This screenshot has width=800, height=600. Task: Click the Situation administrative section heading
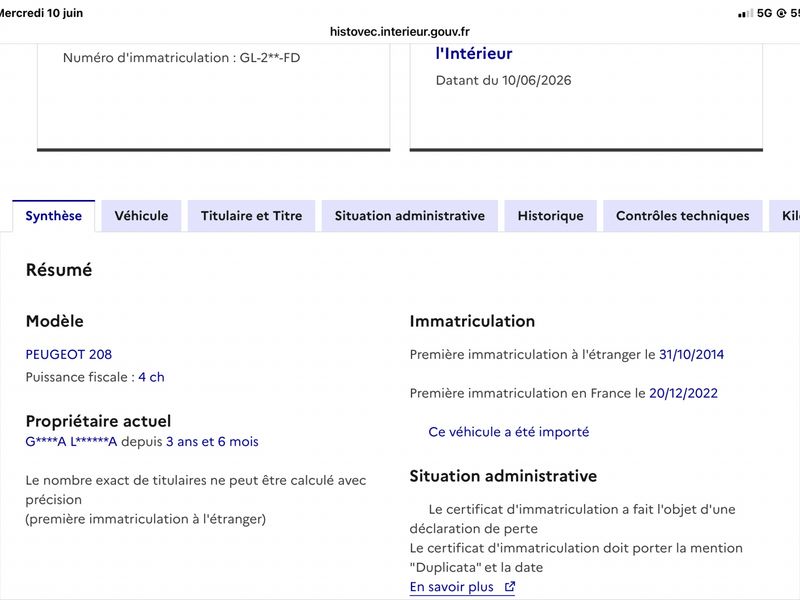503,476
